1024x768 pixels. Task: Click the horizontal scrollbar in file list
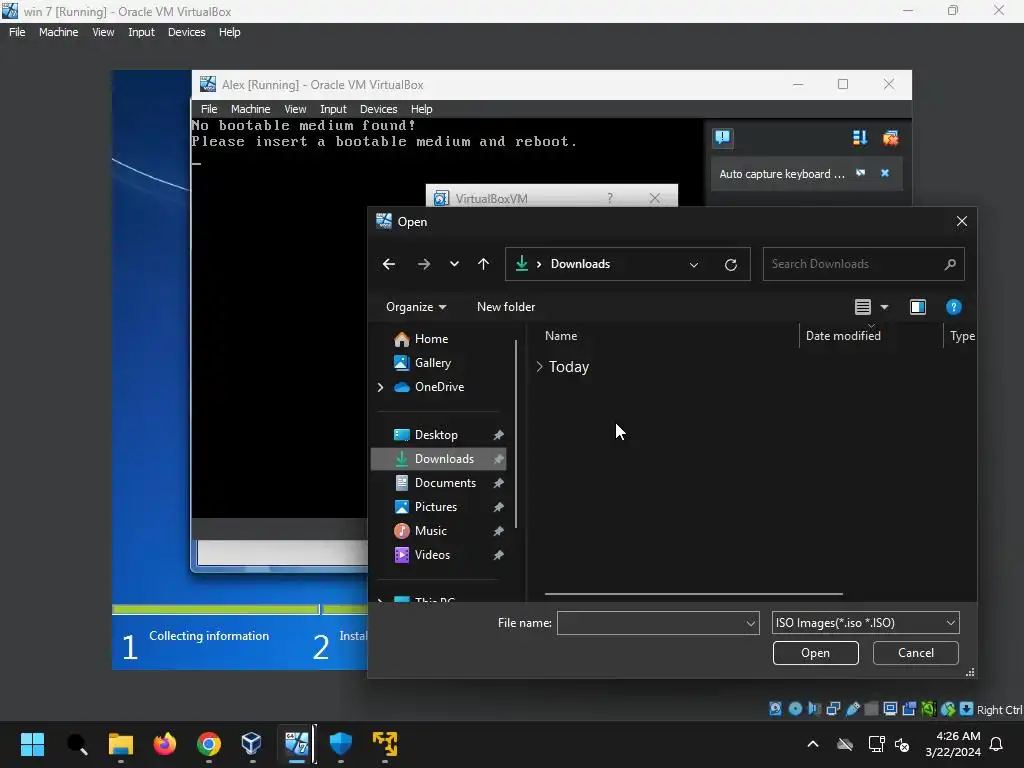coord(694,594)
